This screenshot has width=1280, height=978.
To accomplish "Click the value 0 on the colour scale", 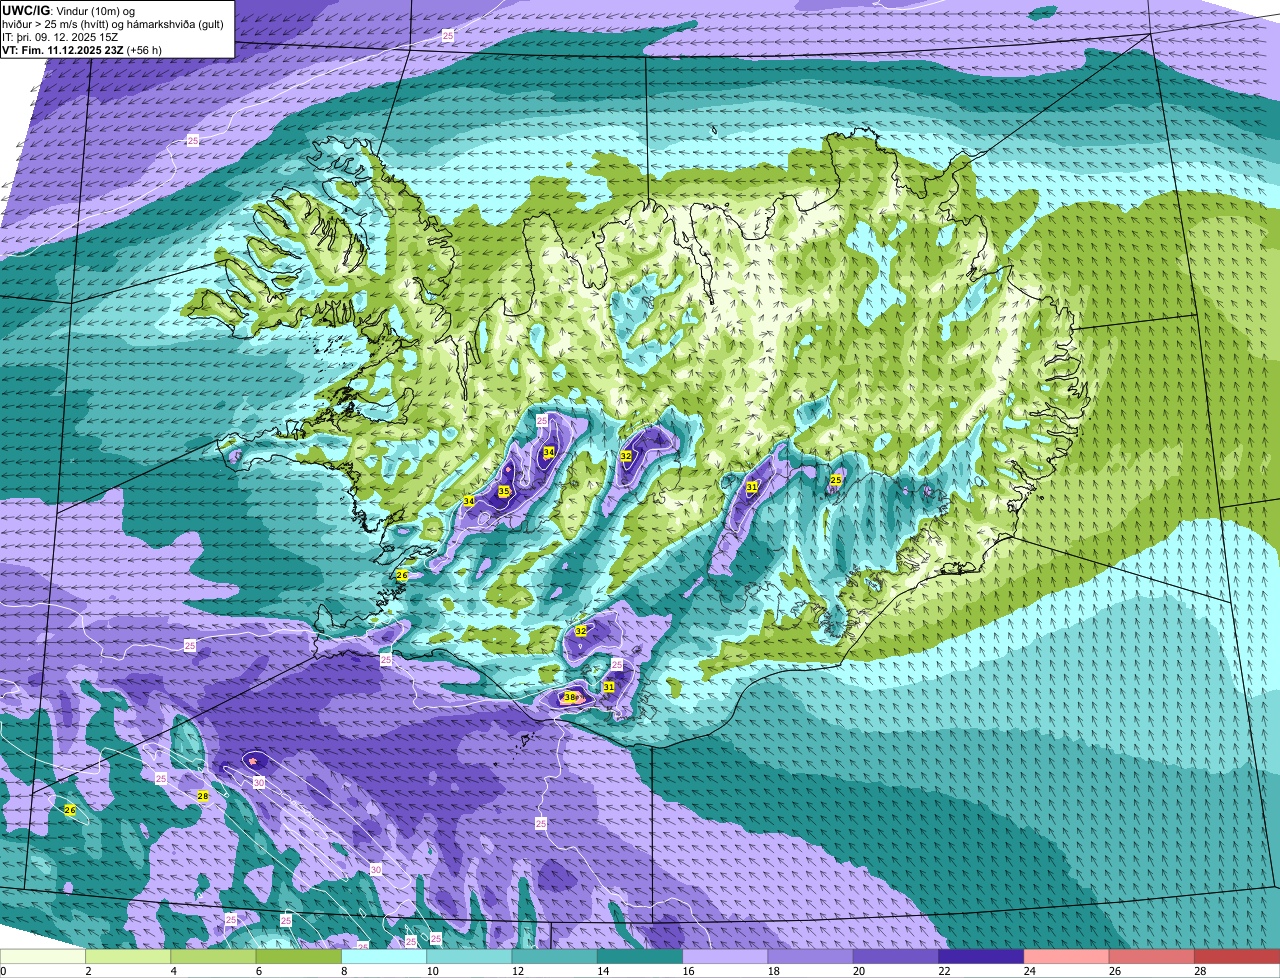I will click(x=3, y=971).
